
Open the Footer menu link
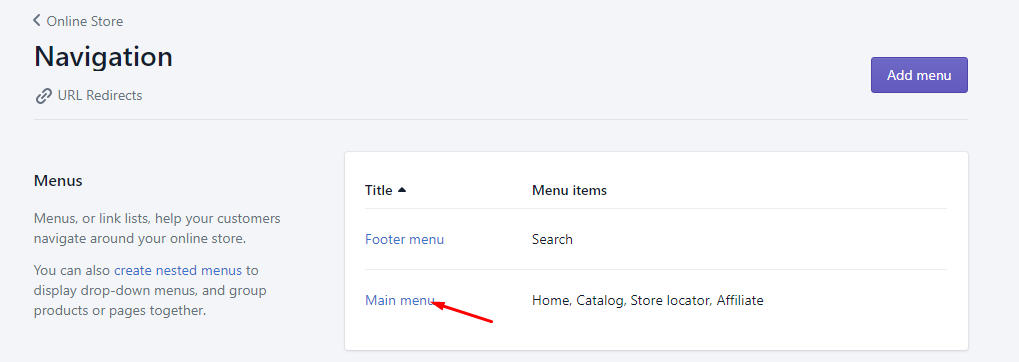coord(404,239)
